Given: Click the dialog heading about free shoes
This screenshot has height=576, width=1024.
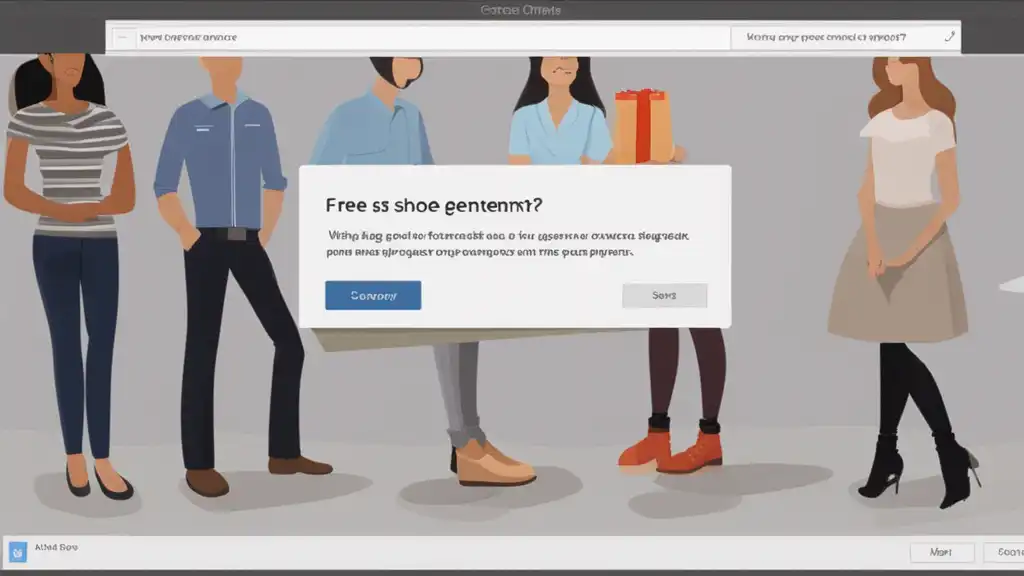Looking at the screenshot, I should tap(434, 205).
